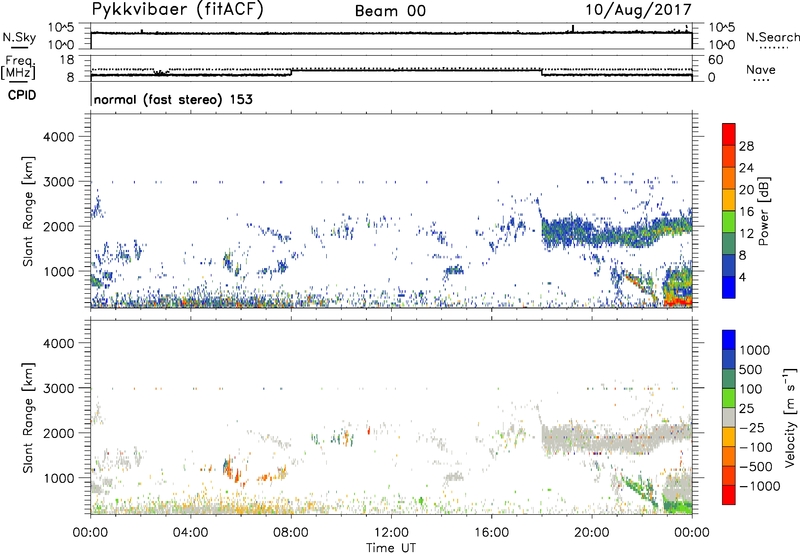Click the 'CPID' row label

click(x=22, y=95)
